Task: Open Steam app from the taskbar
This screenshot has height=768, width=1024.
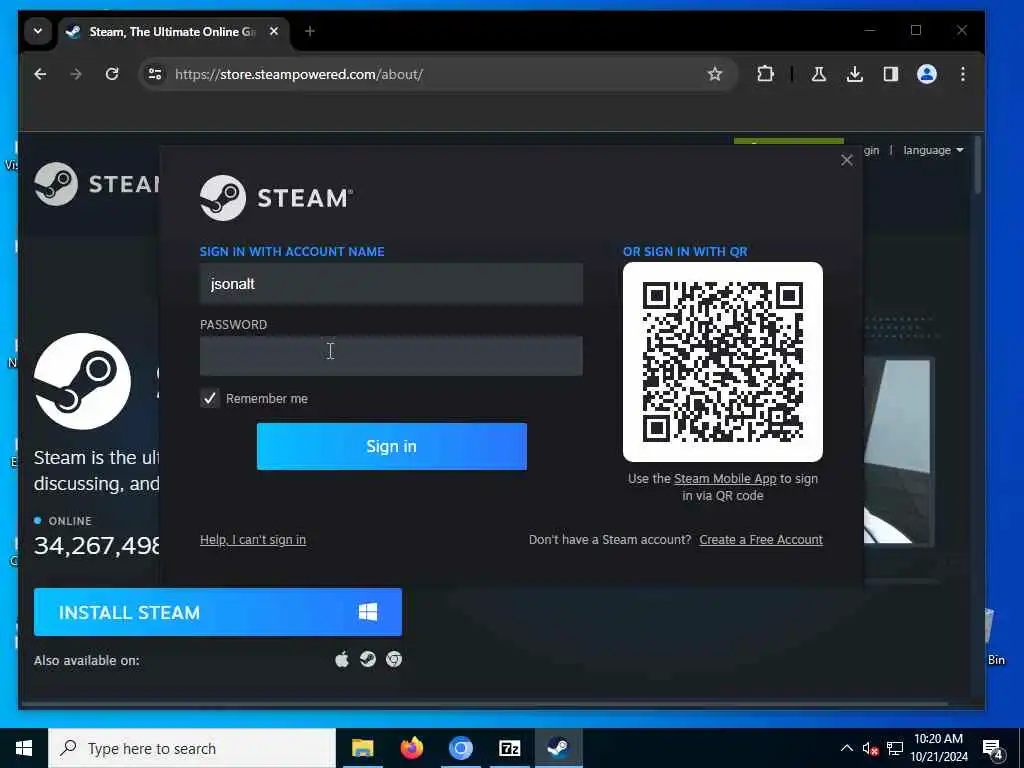Action: pos(558,748)
